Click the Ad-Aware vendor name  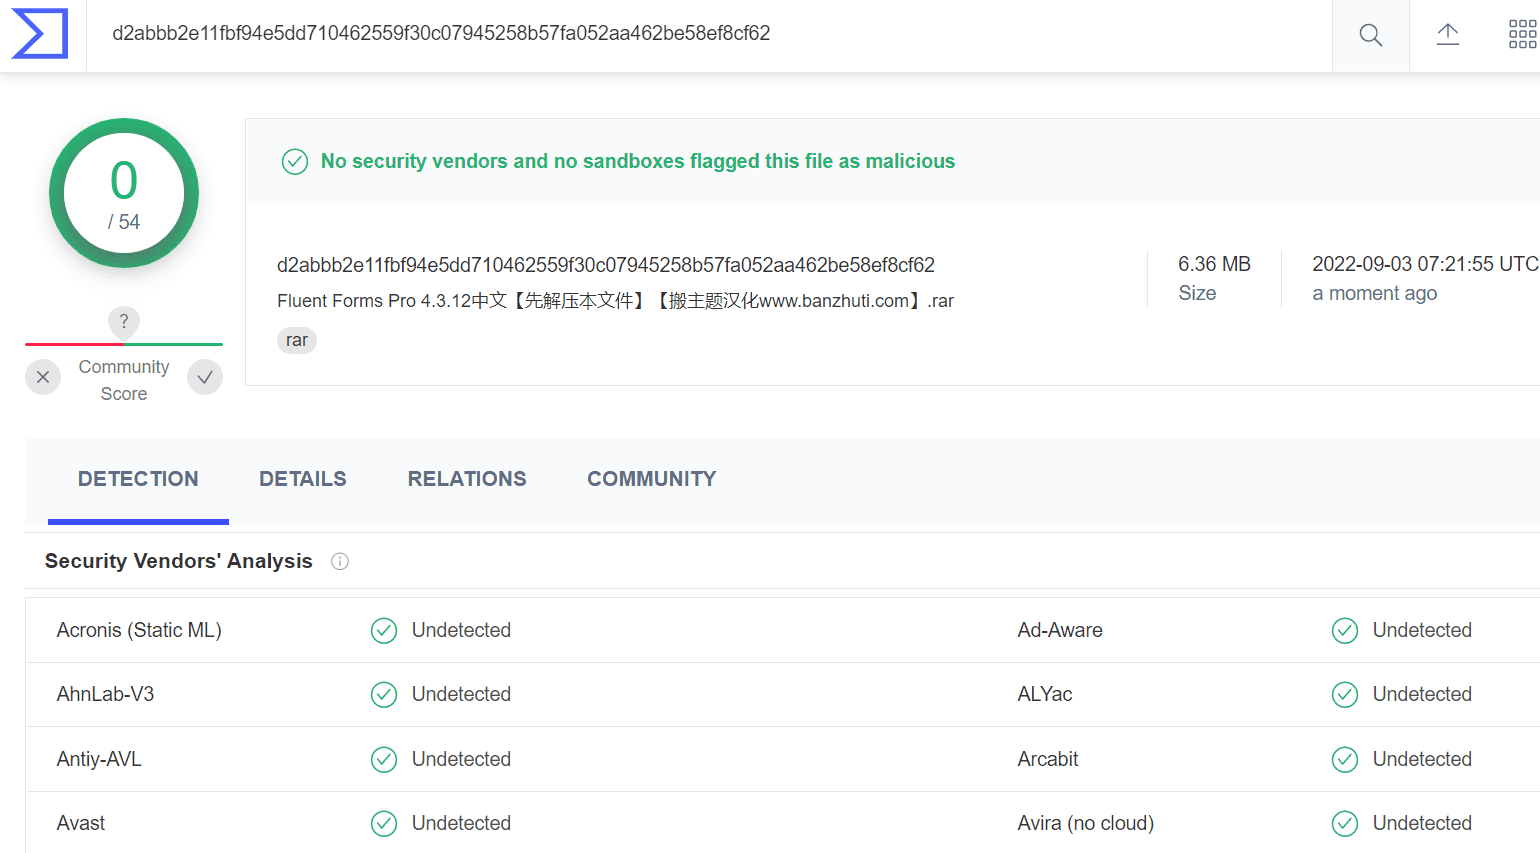click(1060, 630)
